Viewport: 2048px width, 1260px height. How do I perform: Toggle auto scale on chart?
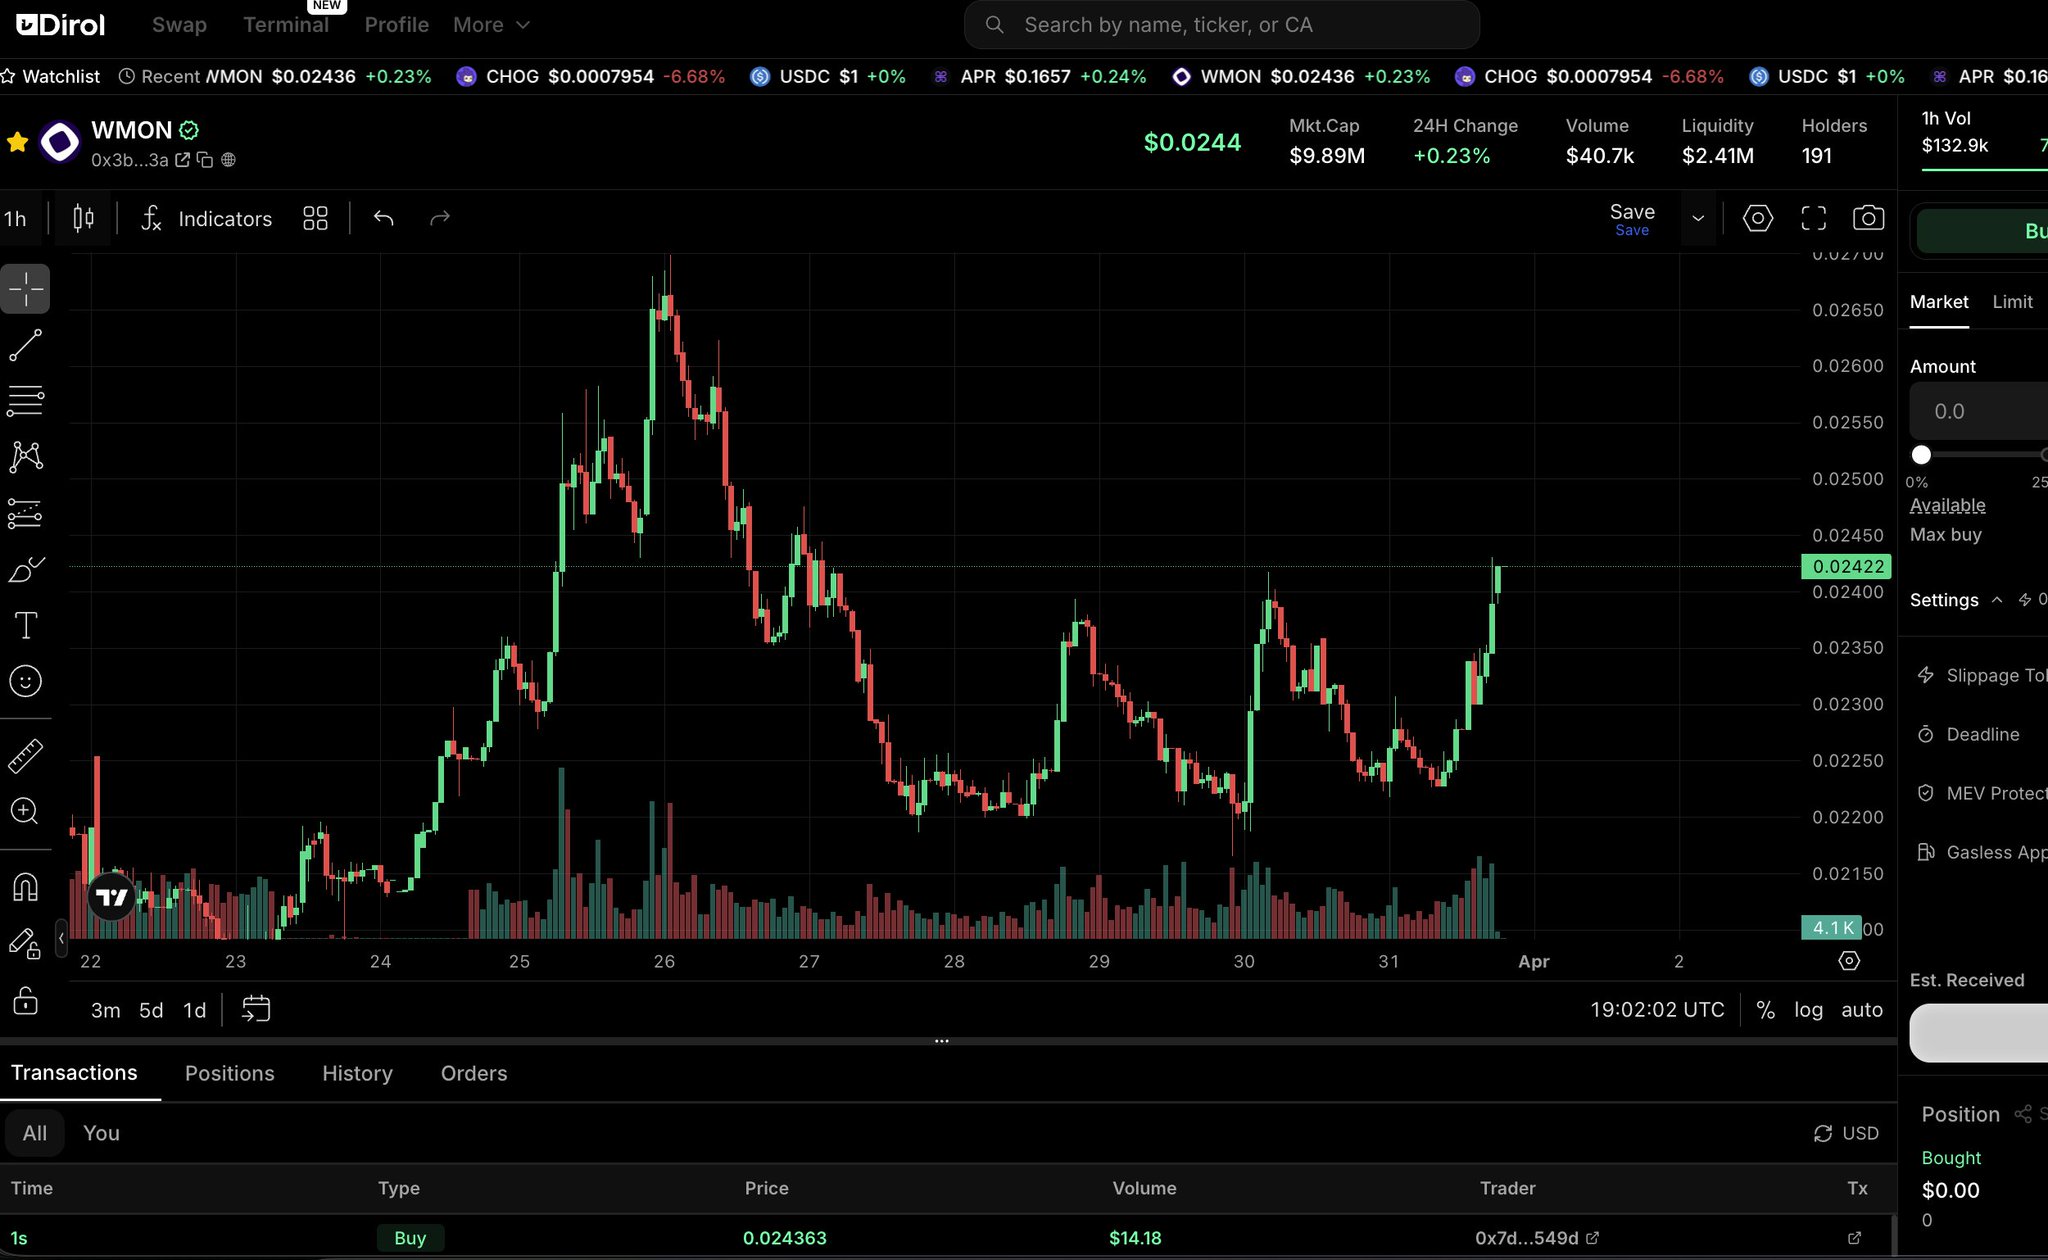point(1862,1010)
